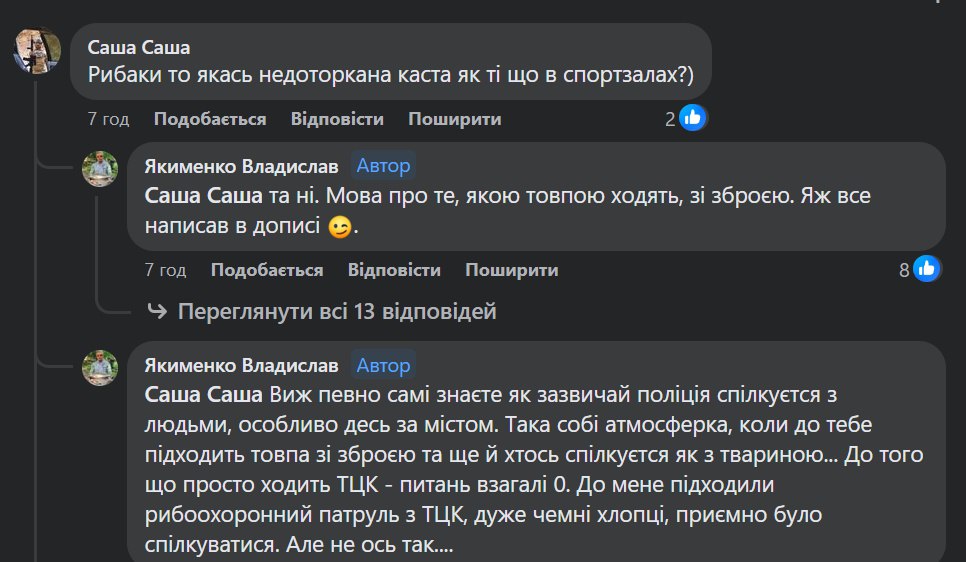Reply to Саша Саша's comment with 'Відповісти'
This screenshot has height=562, width=966.
pyautogui.click(x=337, y=119)
